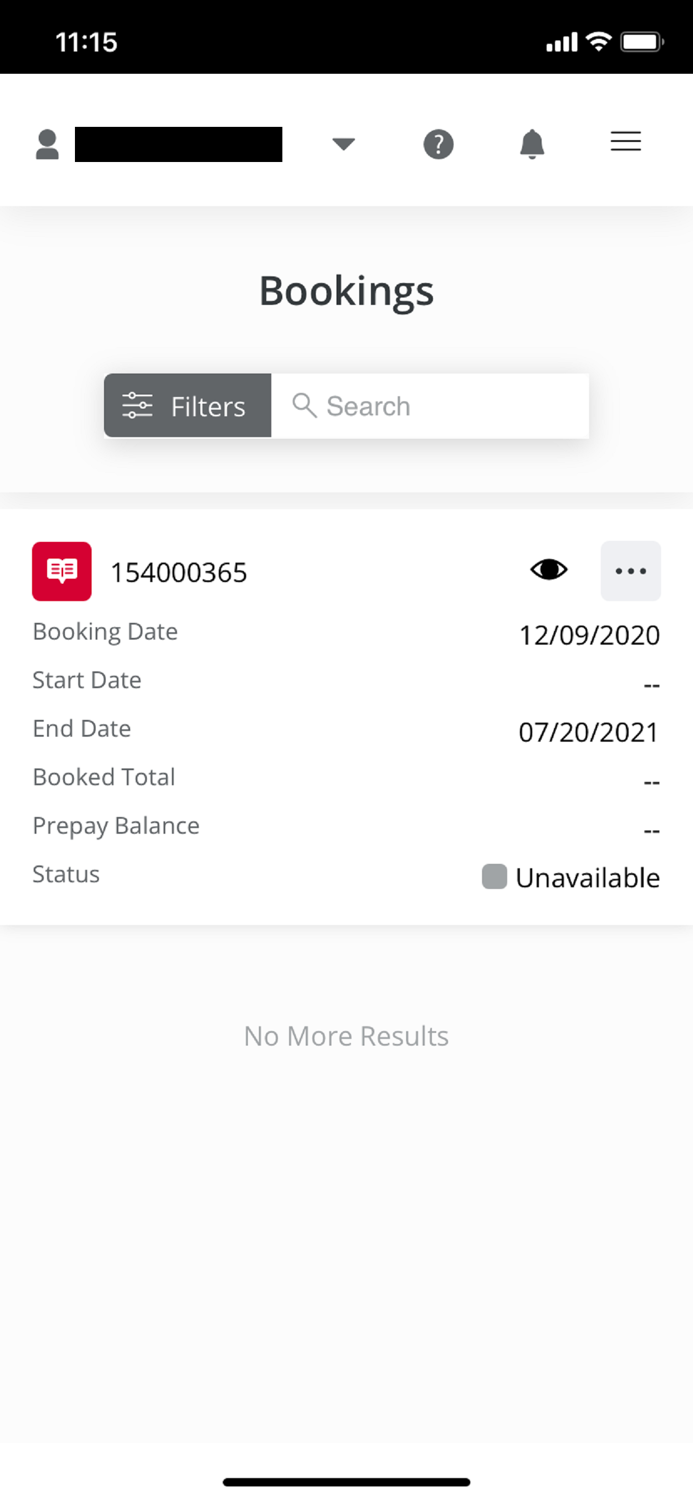
Task: Select the Bookings screen title
Action: point(346,291)
